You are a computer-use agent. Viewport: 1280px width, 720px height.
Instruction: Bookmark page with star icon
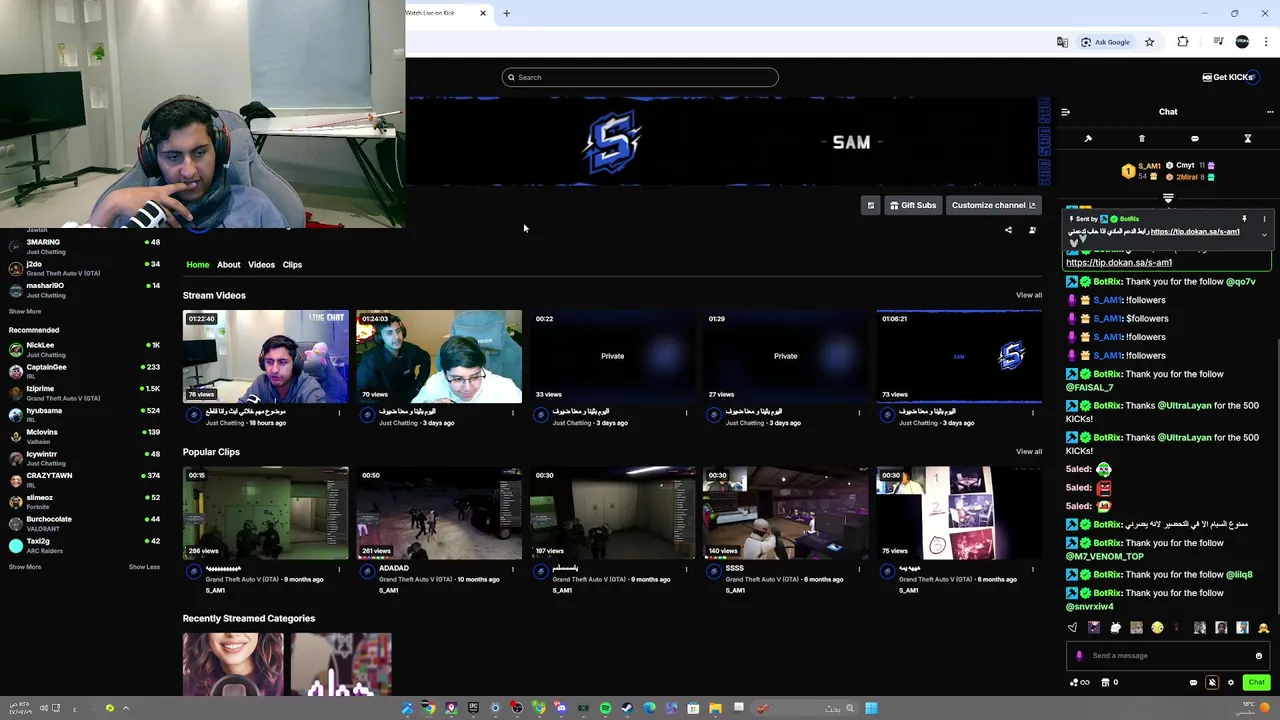pos(1149,42)
